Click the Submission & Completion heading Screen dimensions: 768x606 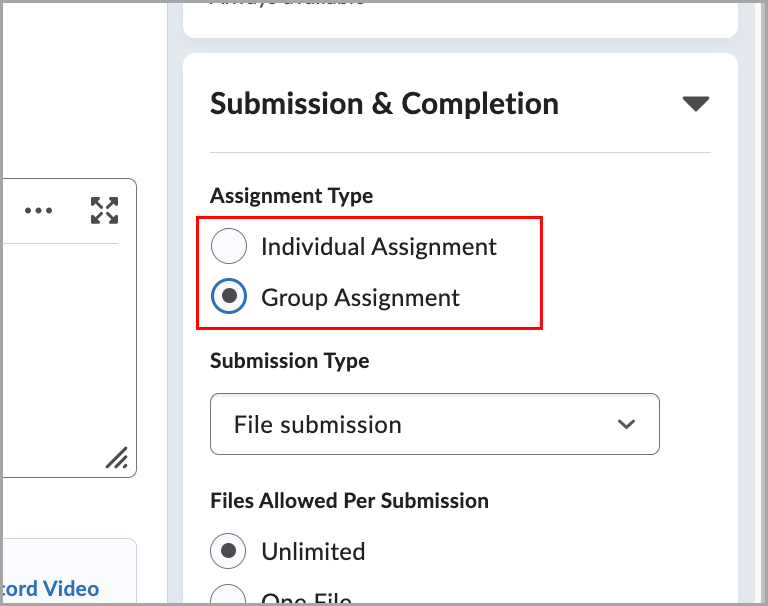pos(384,104)
